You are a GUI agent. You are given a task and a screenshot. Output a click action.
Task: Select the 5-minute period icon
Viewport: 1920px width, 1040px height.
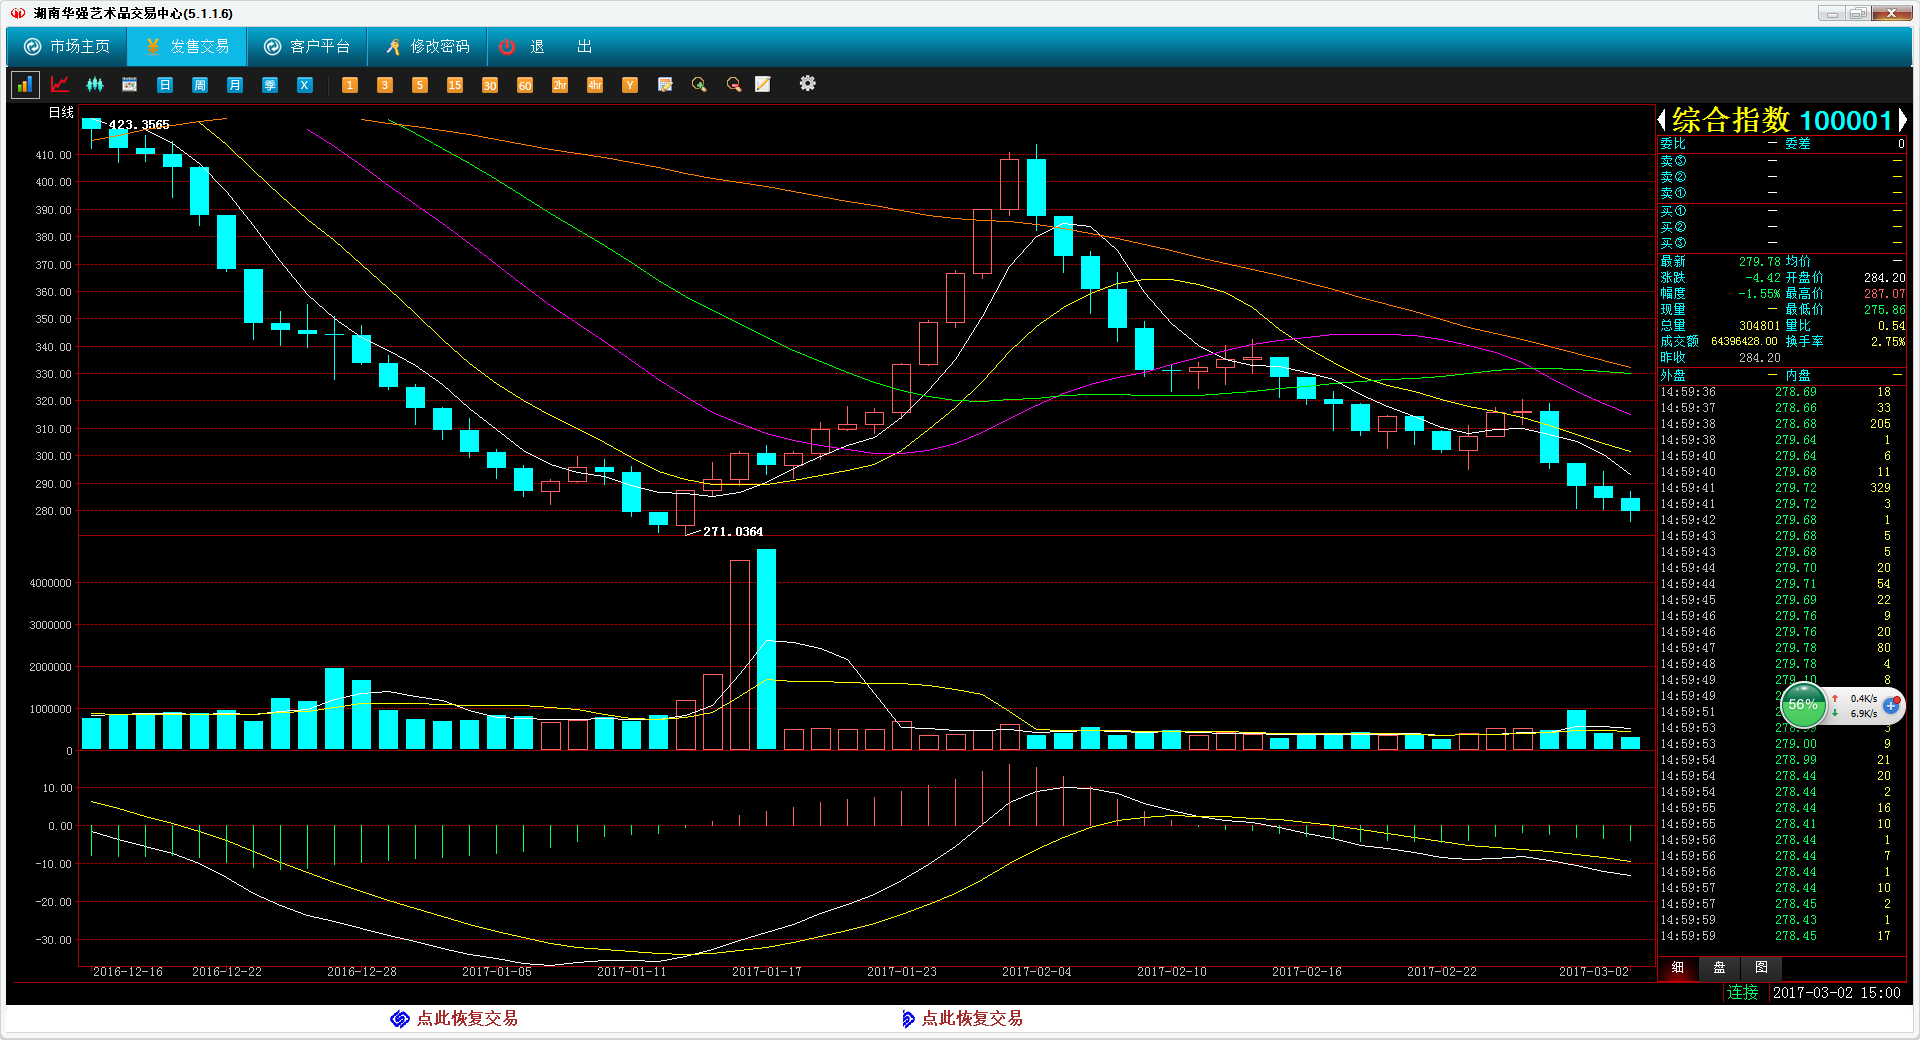[x=420, y=85]
